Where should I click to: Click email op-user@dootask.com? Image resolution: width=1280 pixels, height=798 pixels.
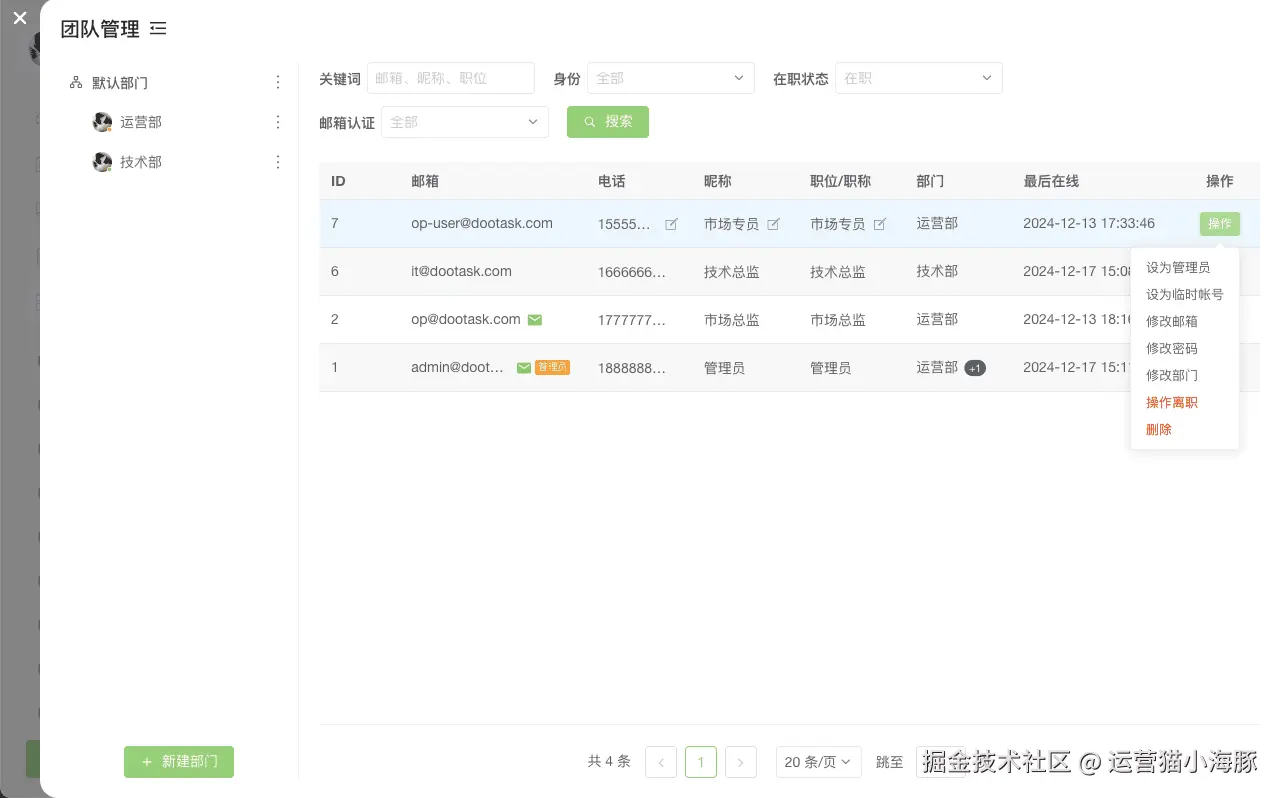tap(482, 224)
